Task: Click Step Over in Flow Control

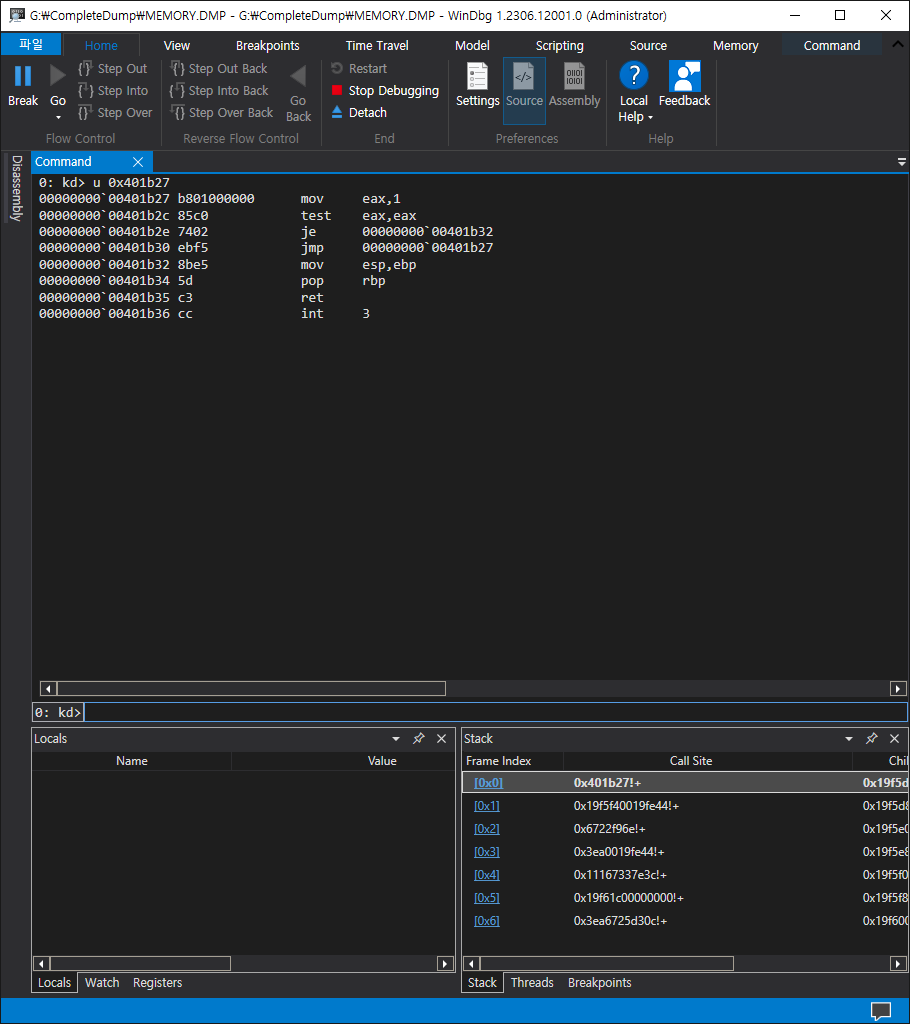Action: point(115,112)
